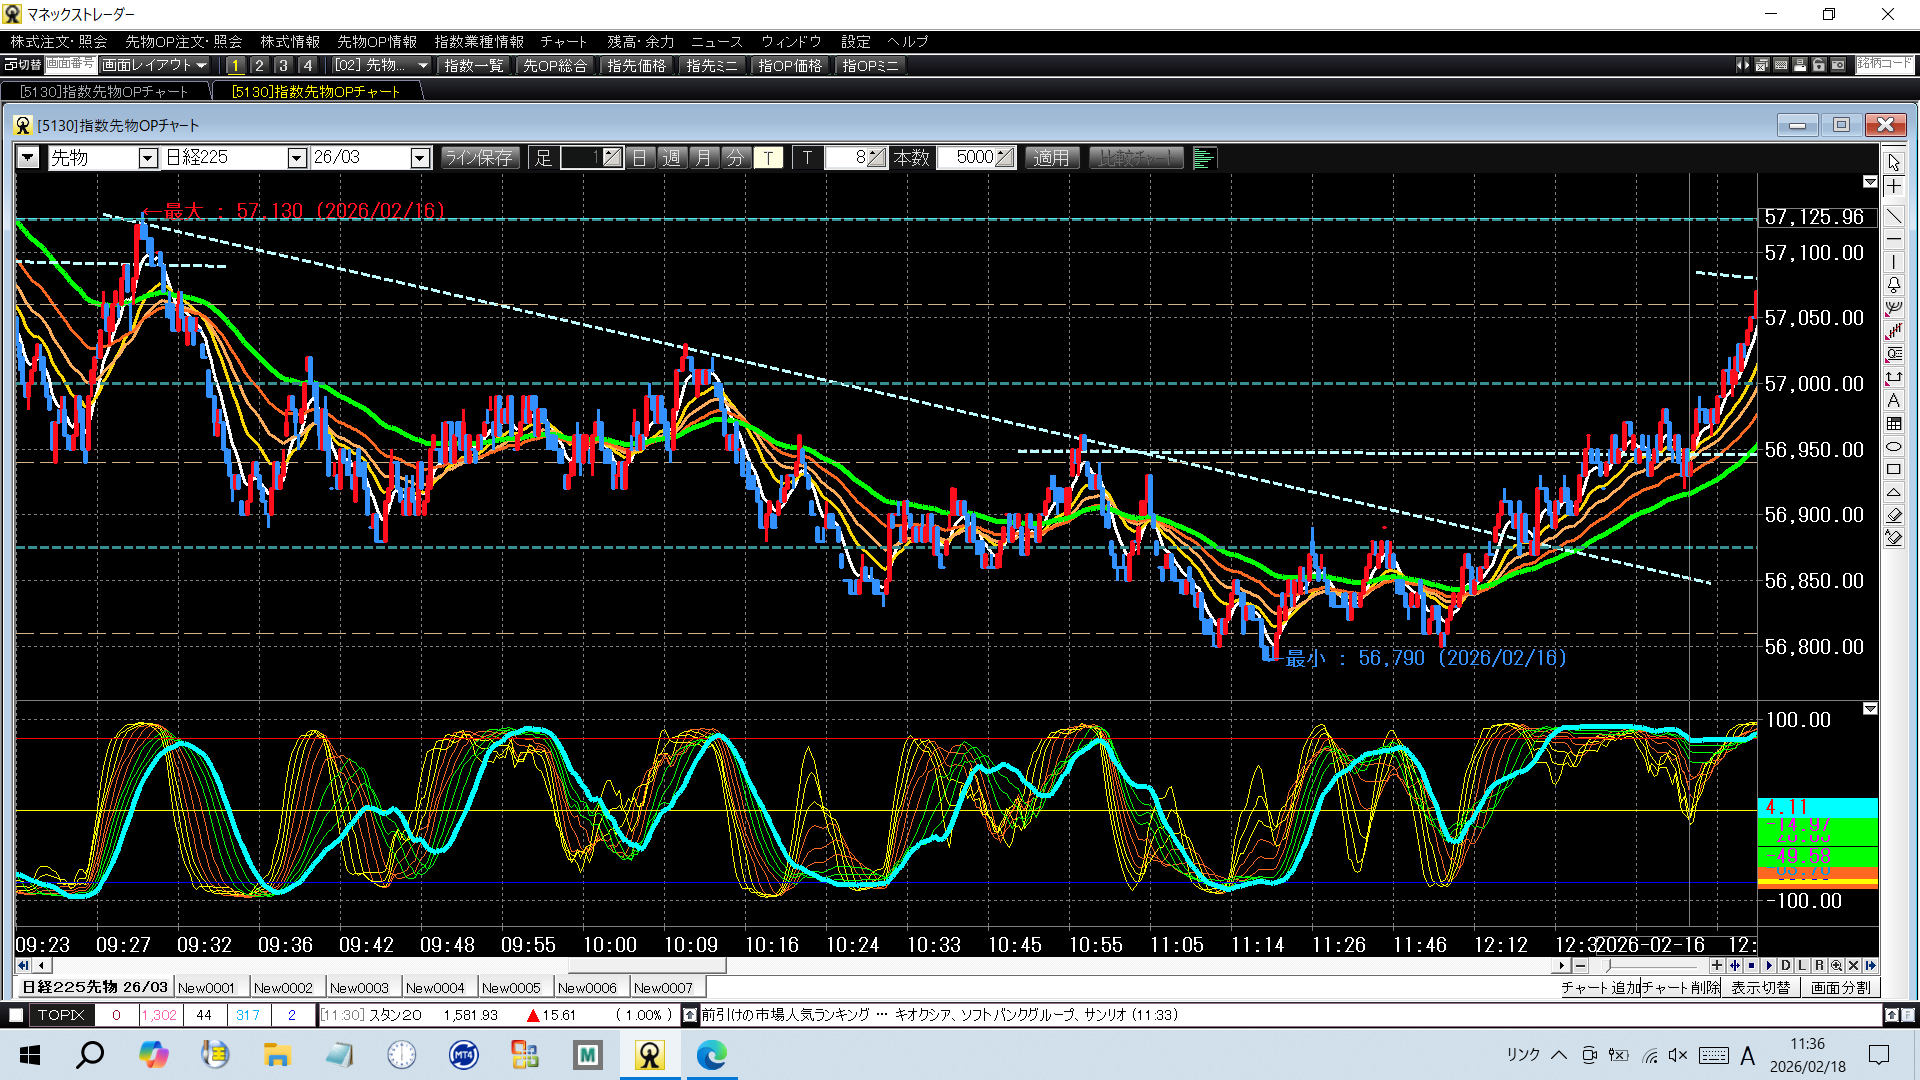This screenshot has width=1920, height=1080.
Task: Click the ライン保存 button
Action: (479, 158)
